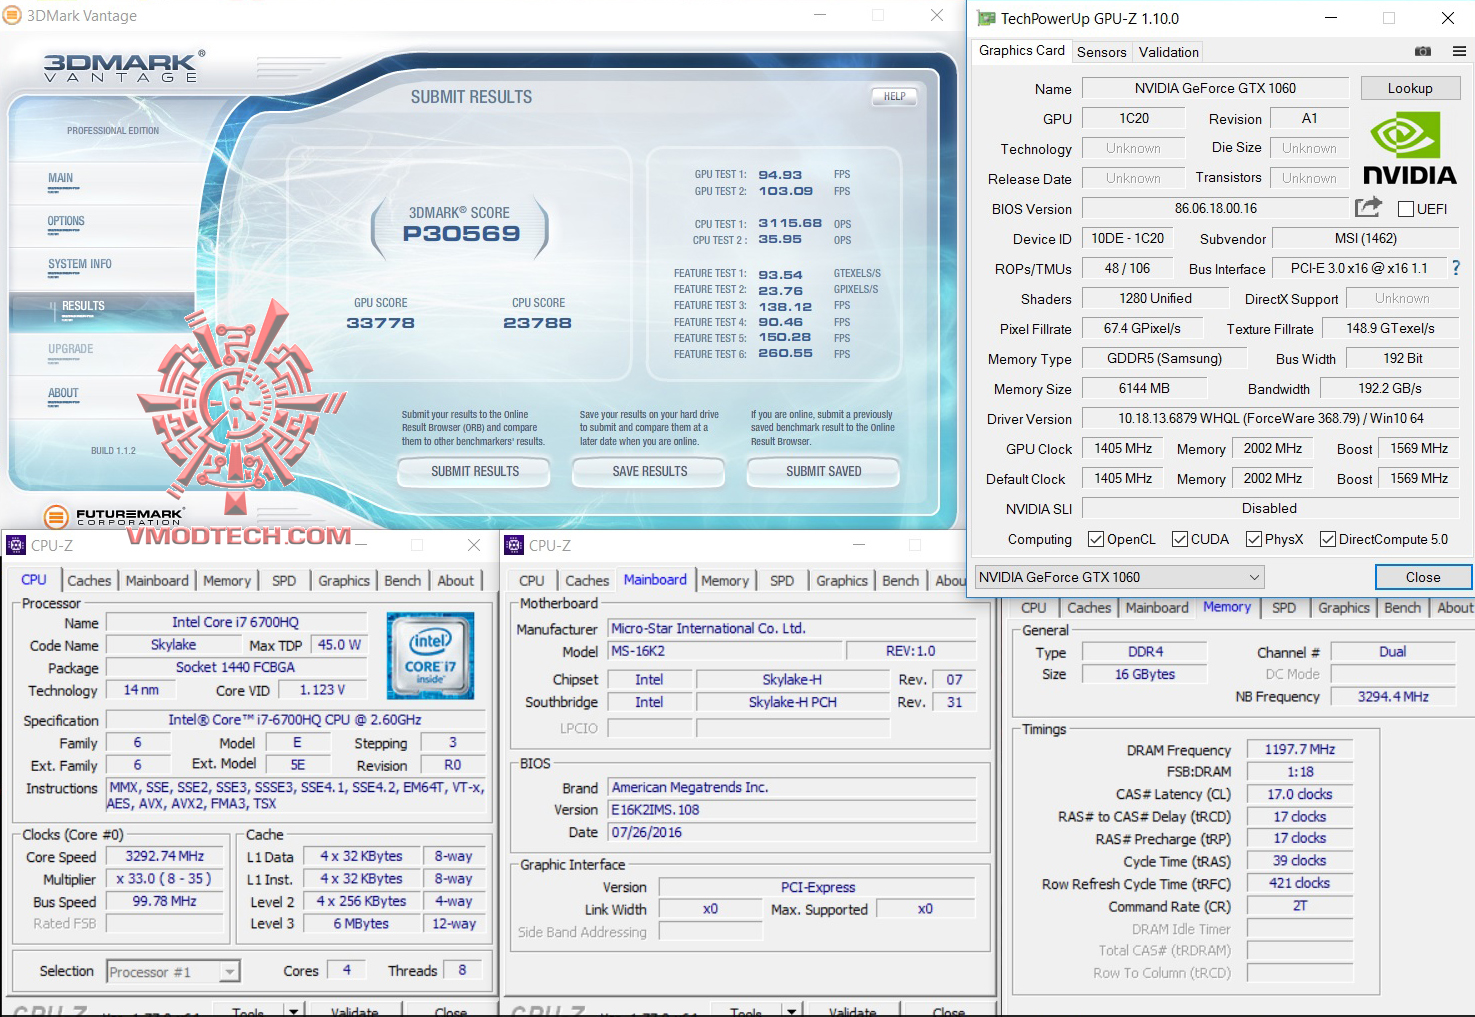This screenshot has height=1017, width=1475.
Task: Click the Memory Size field 6144 MB
Action: [x=1145, y=389]
